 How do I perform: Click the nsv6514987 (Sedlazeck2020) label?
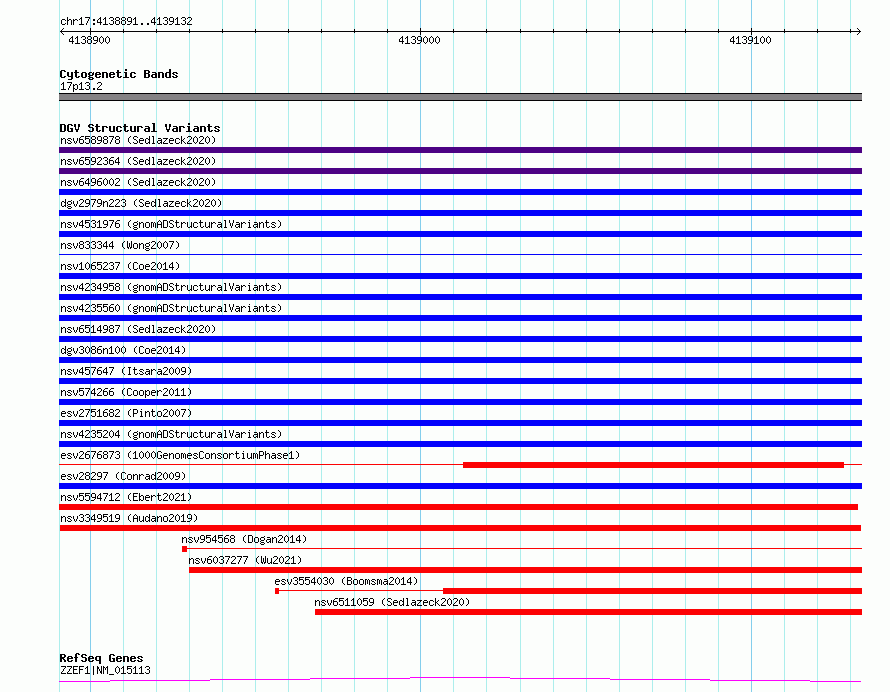click(138, 329)
